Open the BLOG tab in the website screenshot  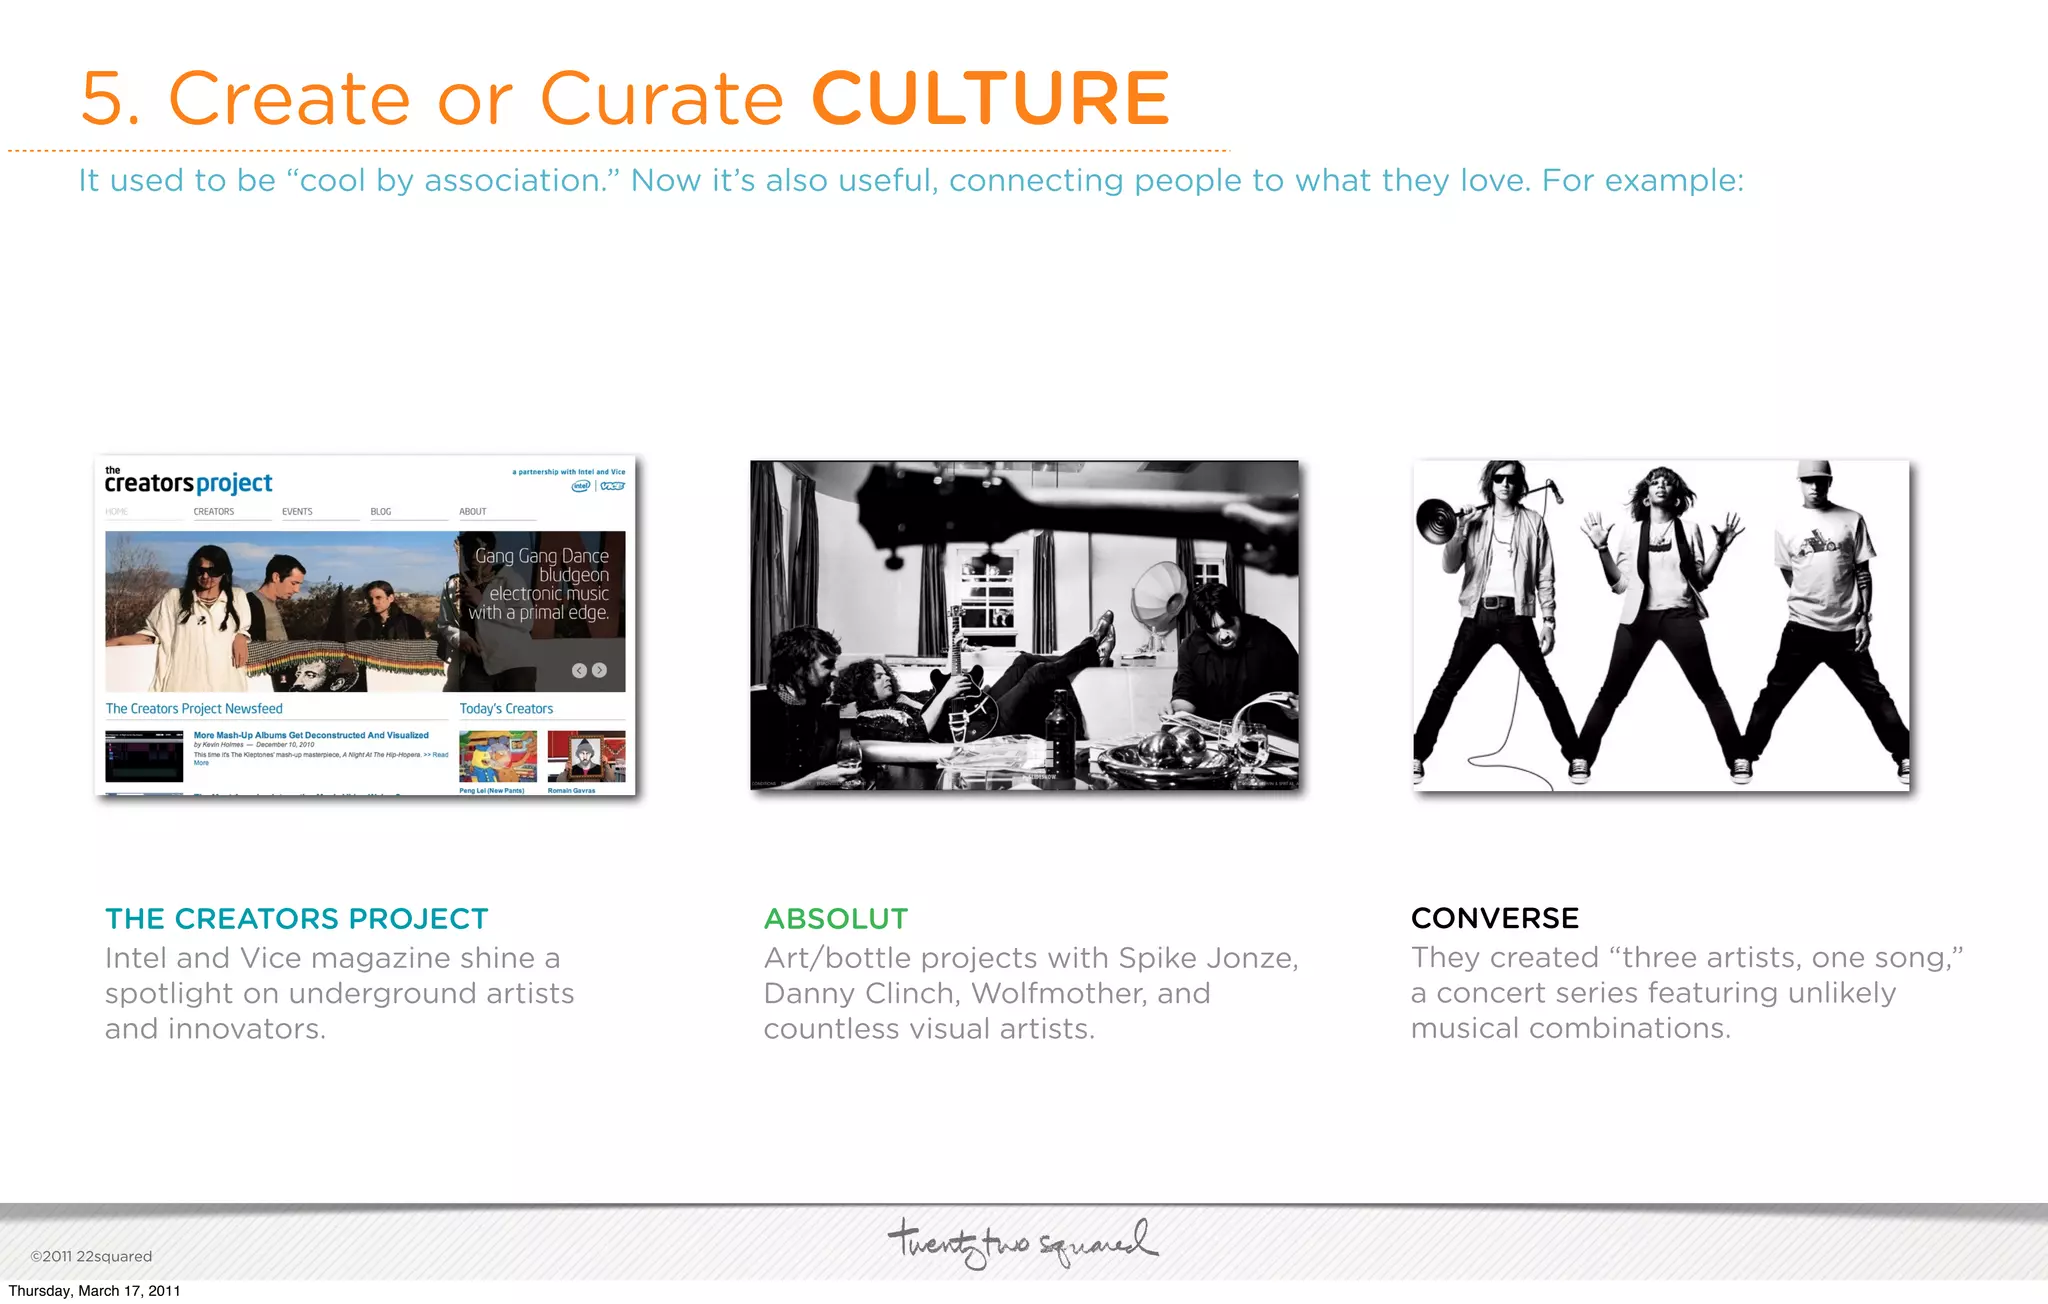point(381,512)
